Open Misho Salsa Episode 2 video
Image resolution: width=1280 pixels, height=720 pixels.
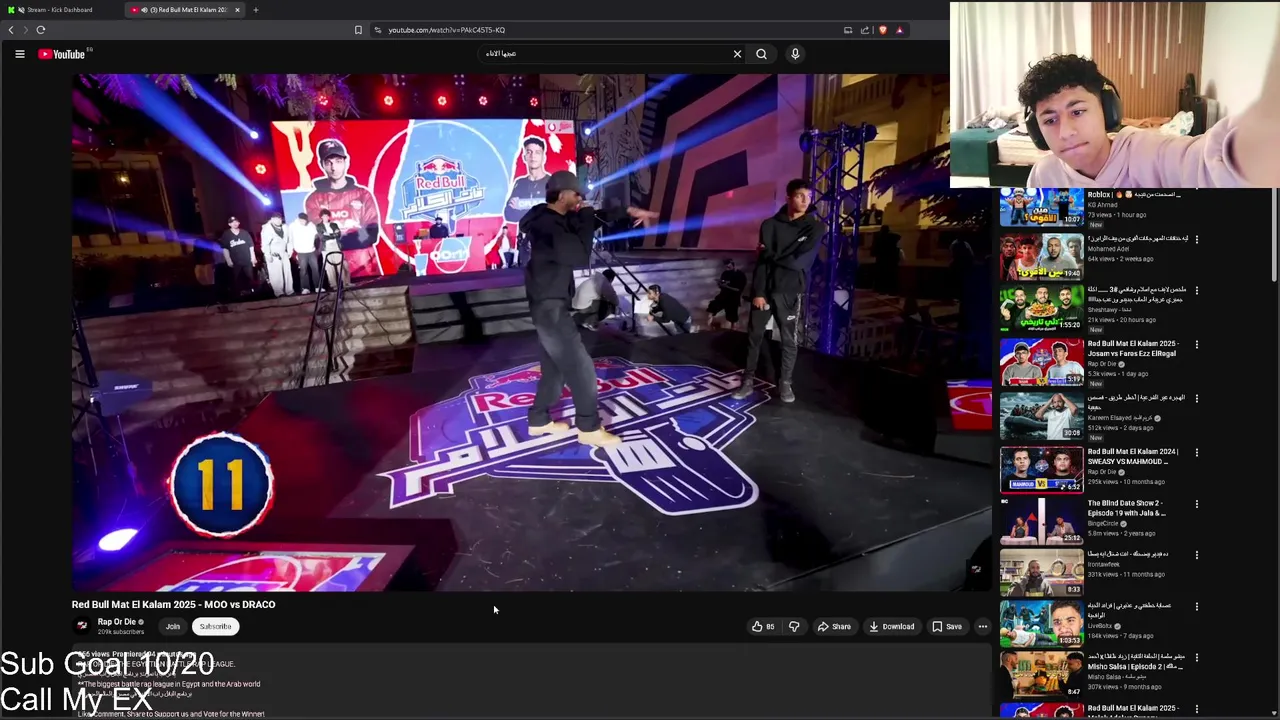pyautogui.click(x=1041, y=675)
